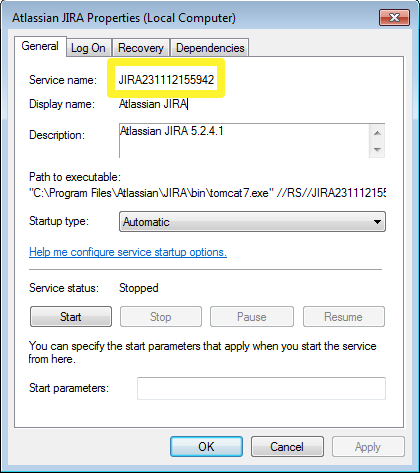The height and width of the screenshot is (473, 420).
Task: Click the description scrollbar down arrow
Action: coord(377,149)
